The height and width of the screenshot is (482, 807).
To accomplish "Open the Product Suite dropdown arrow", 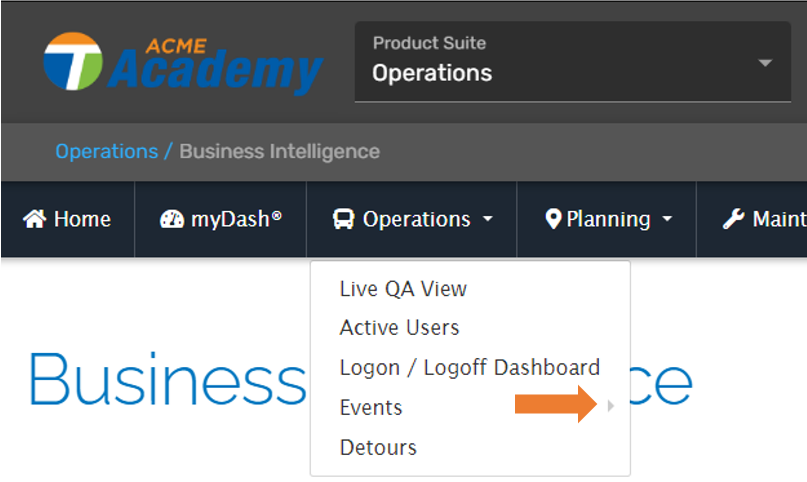I will (x=765, y=63).
